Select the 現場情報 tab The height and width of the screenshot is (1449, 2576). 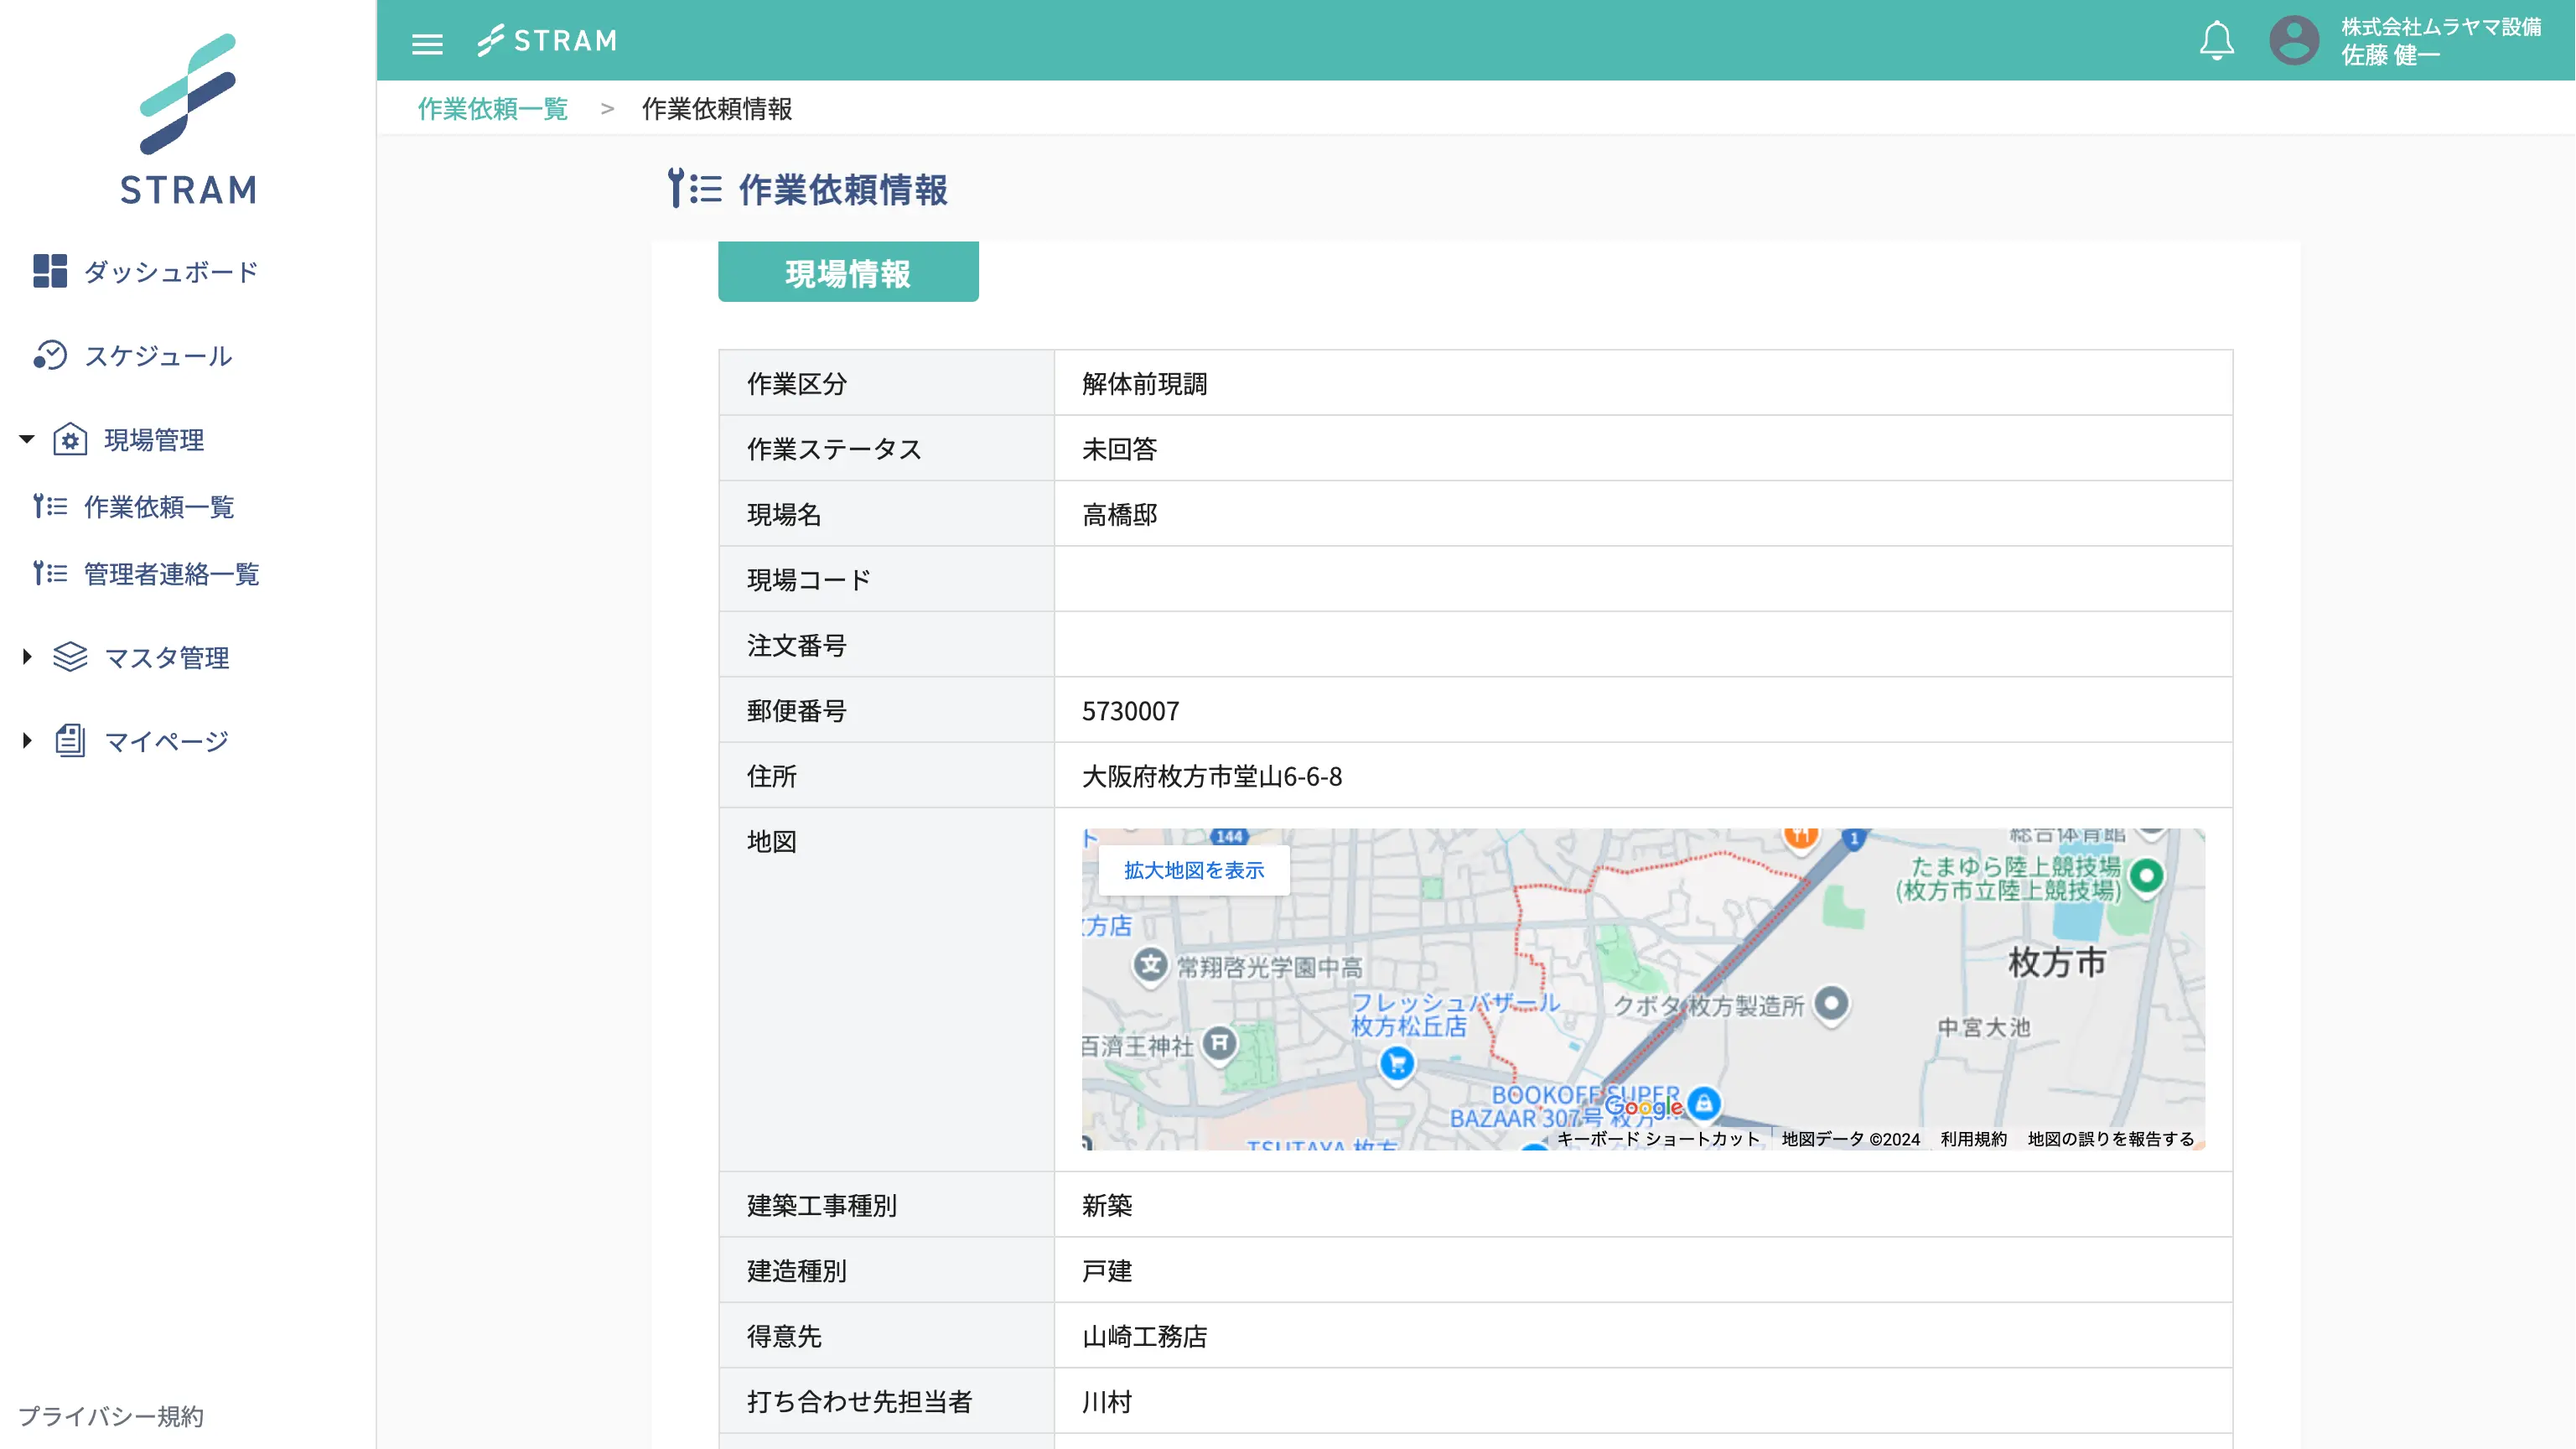[847, 273]
